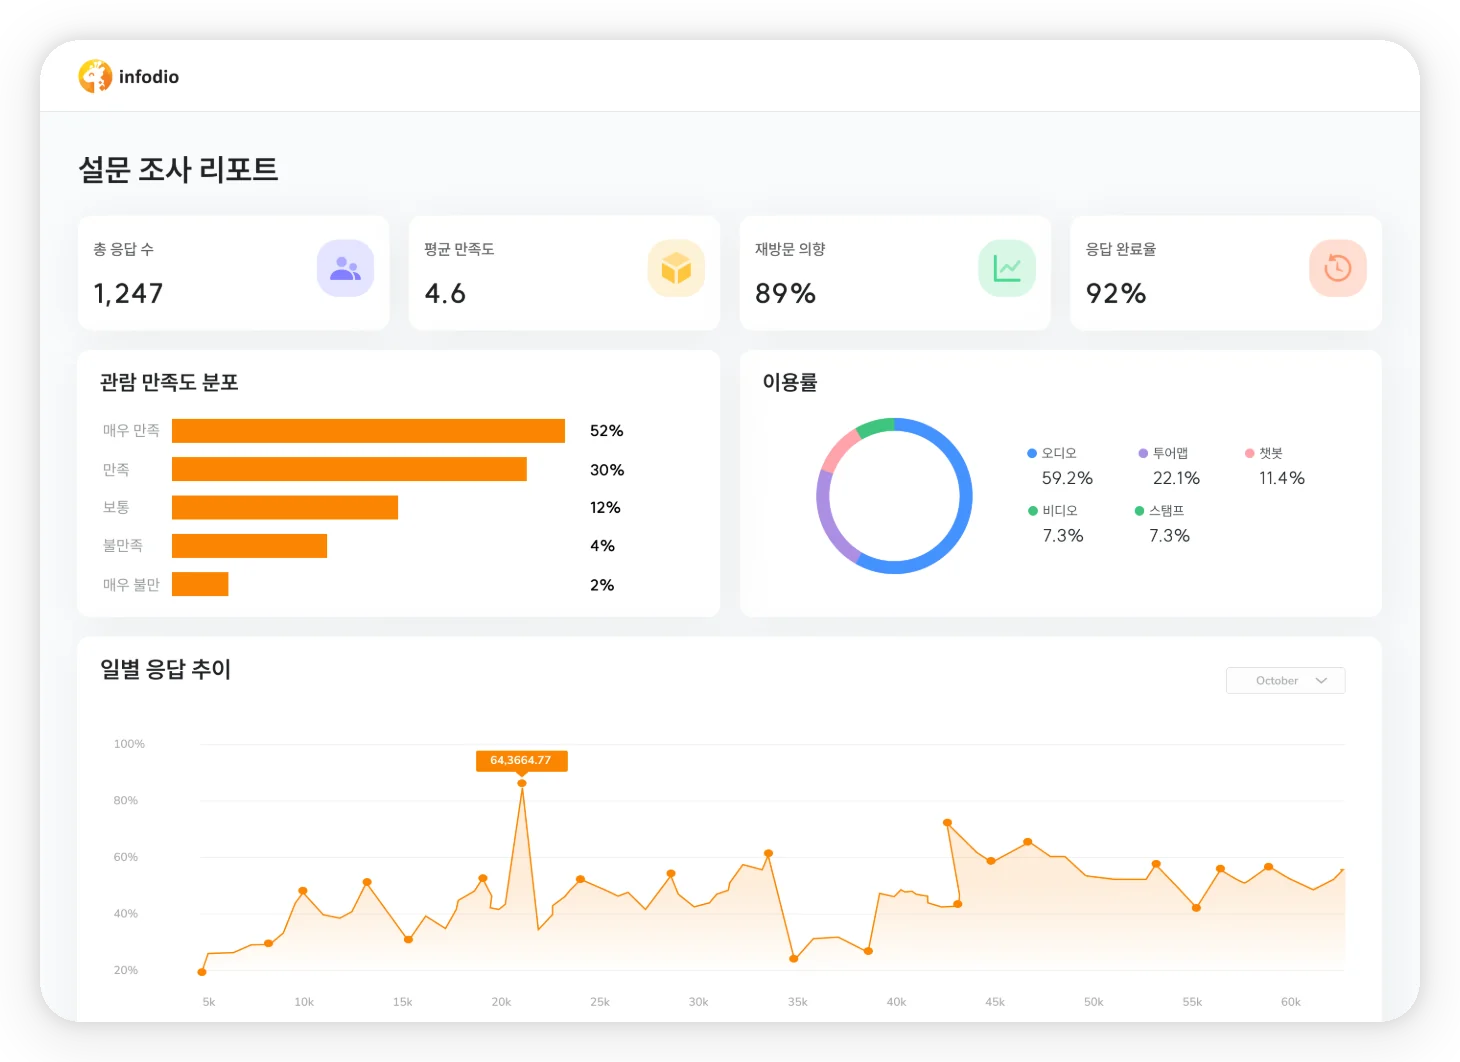Viewport: 1460px width, 1062px height.
Task: Click the 일별 응답 추이 heading
Action: tap(165, 669)
